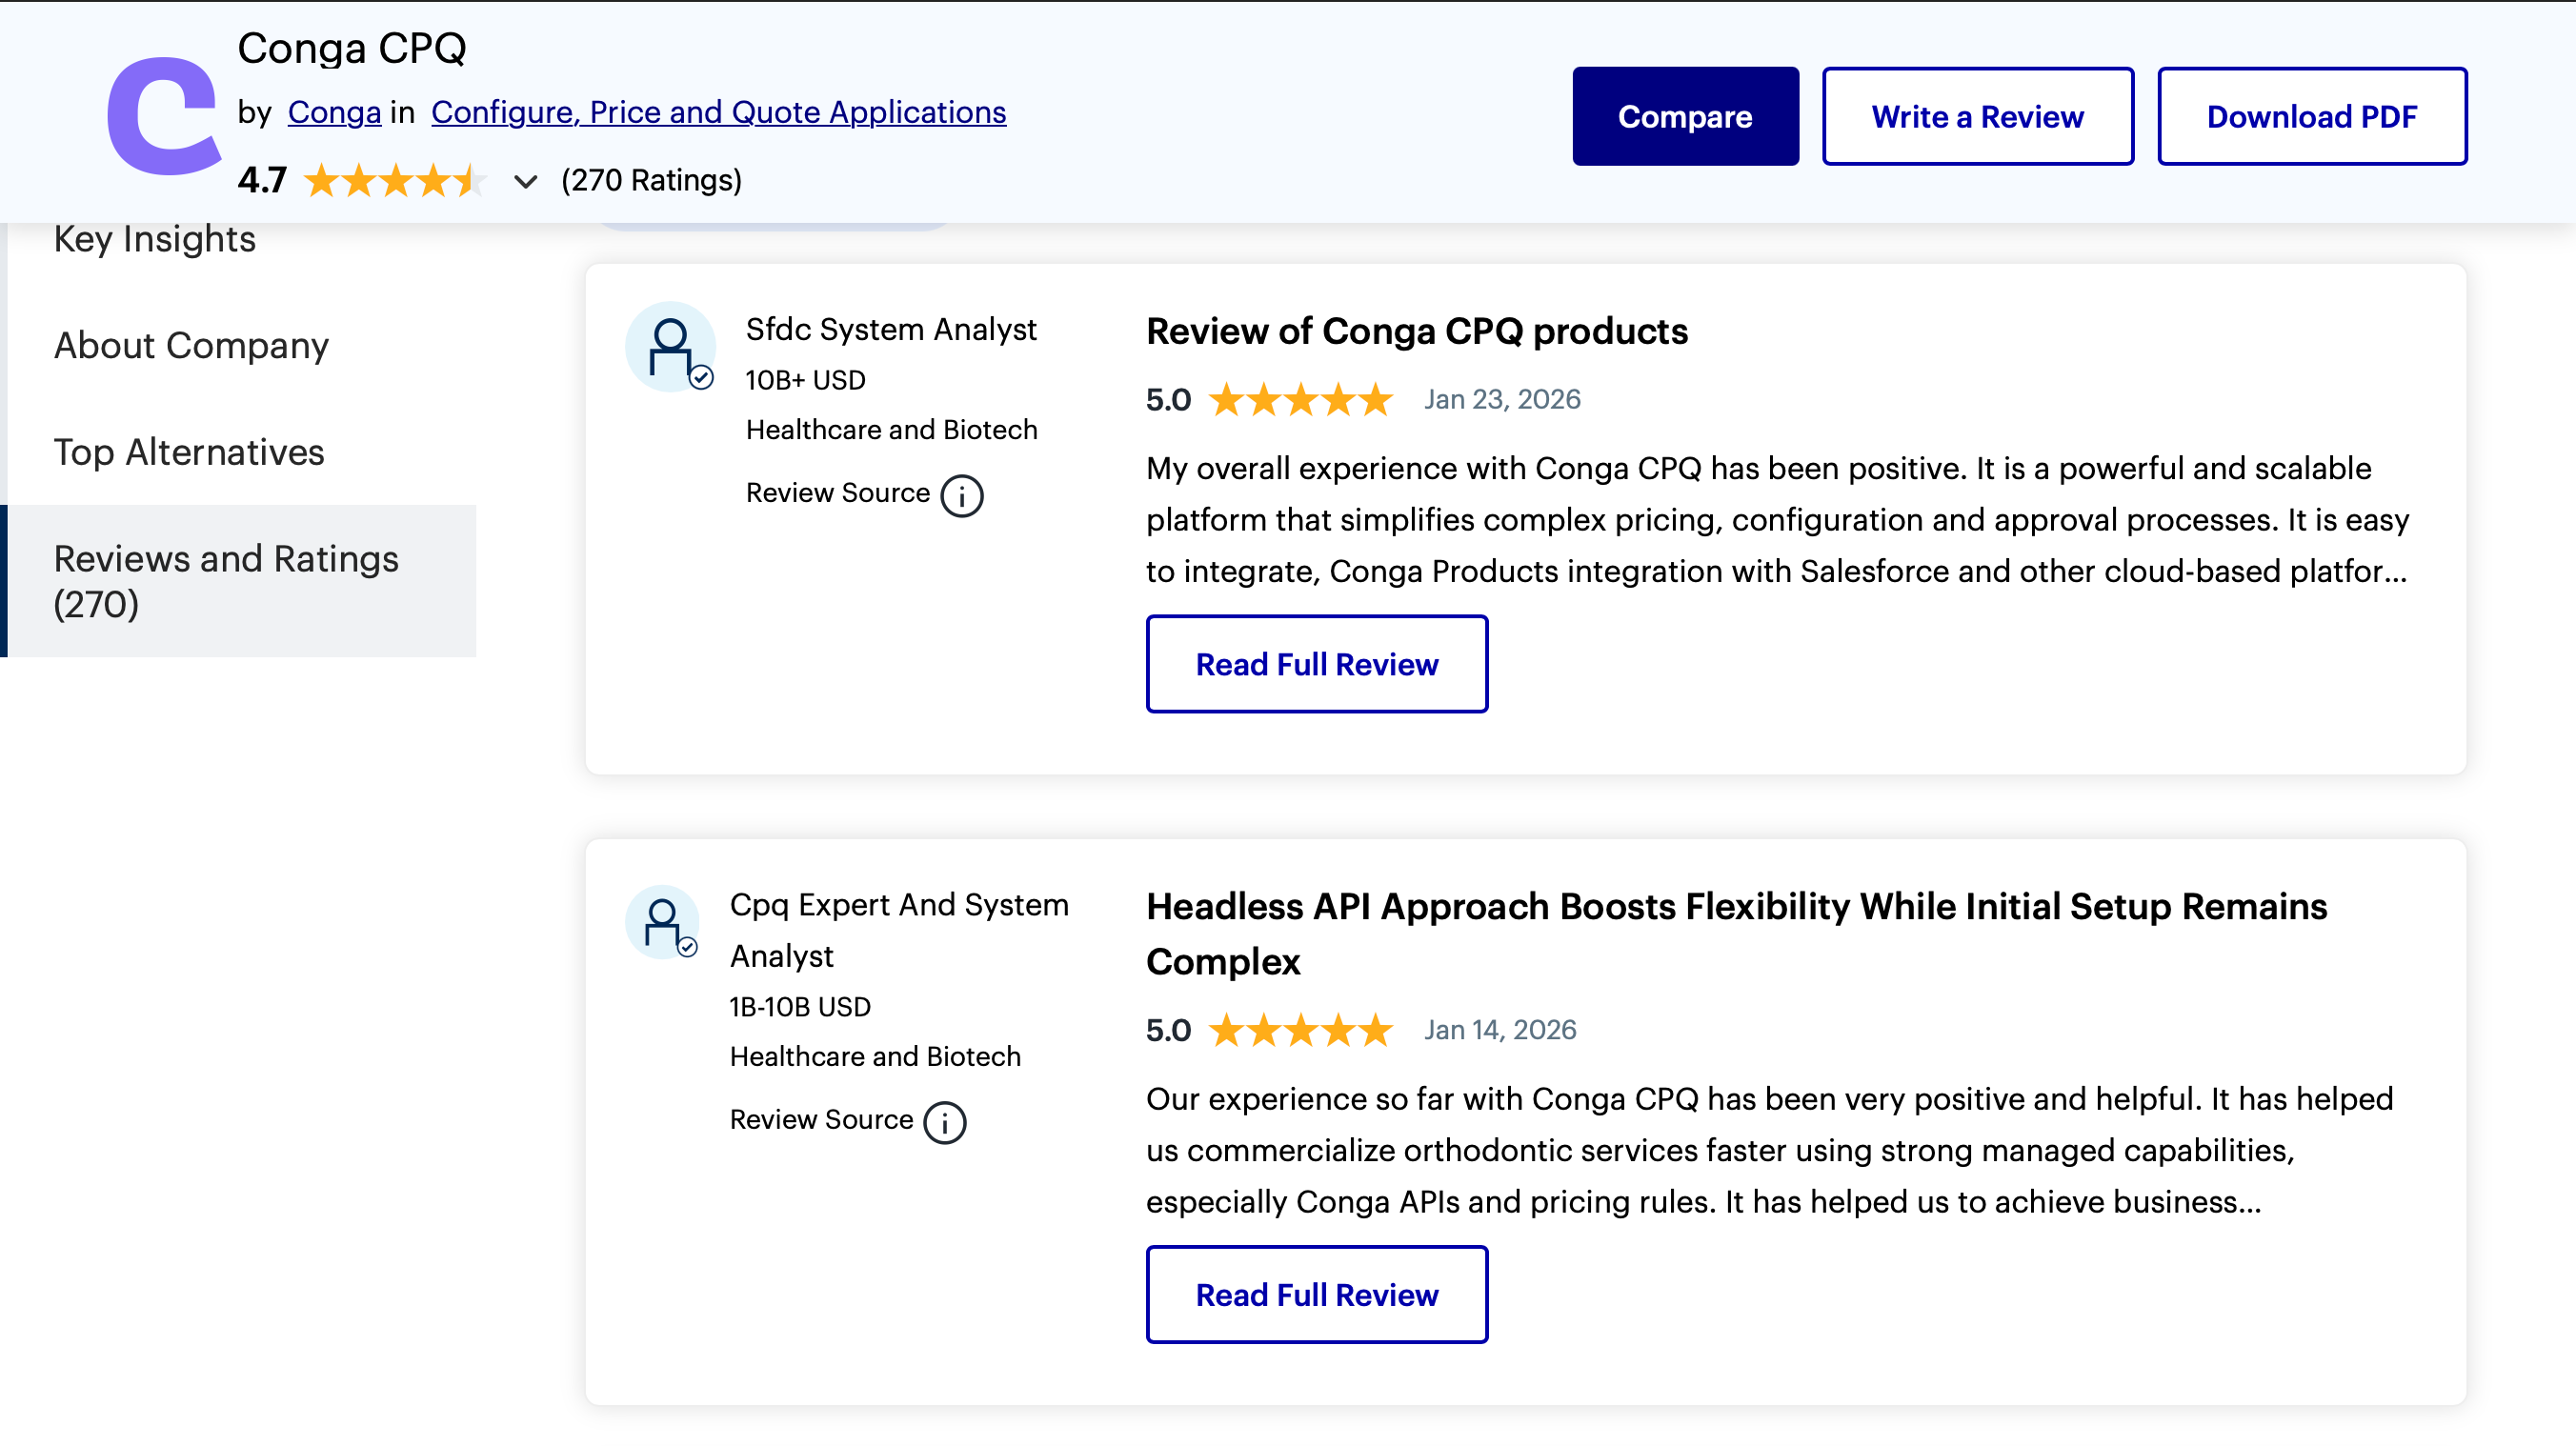Click the 'My overall experience' review excerpt
Screen dimensions: 2576x1446
pos(1778,520)
